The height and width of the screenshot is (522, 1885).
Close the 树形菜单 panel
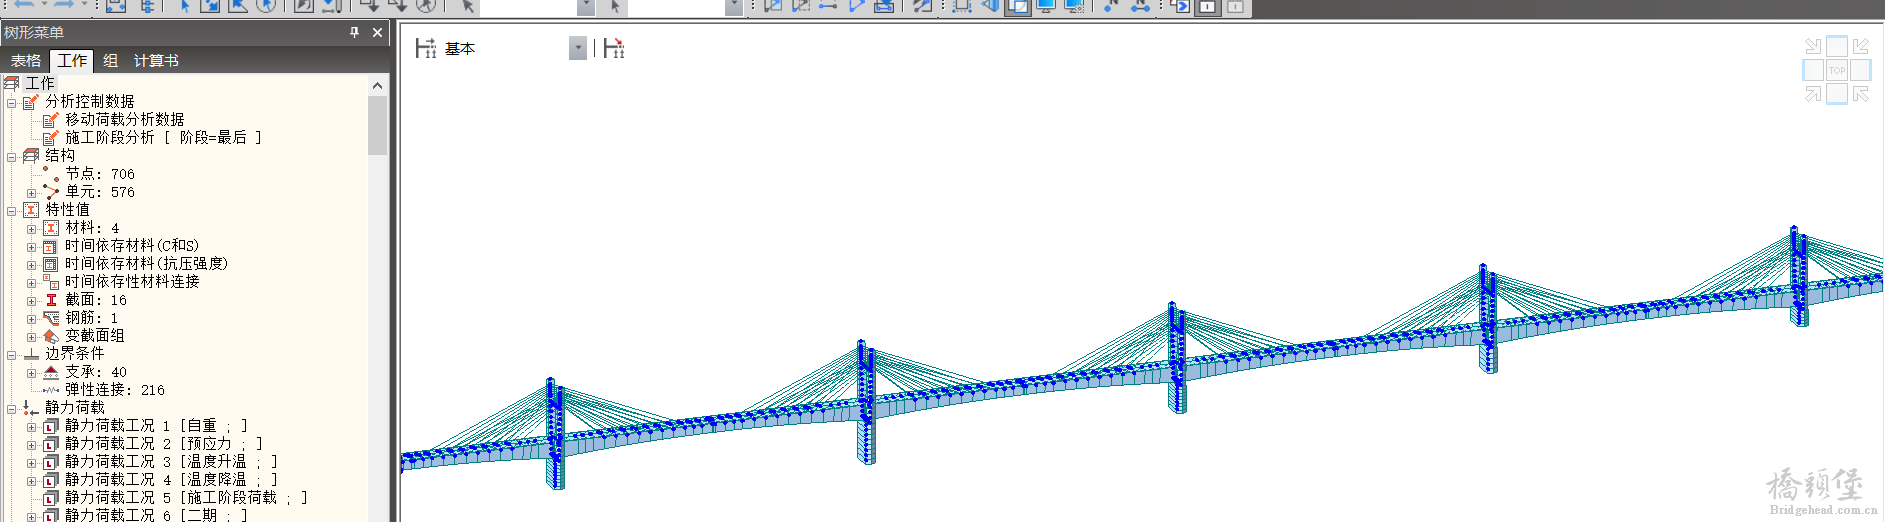coord(377,32)
